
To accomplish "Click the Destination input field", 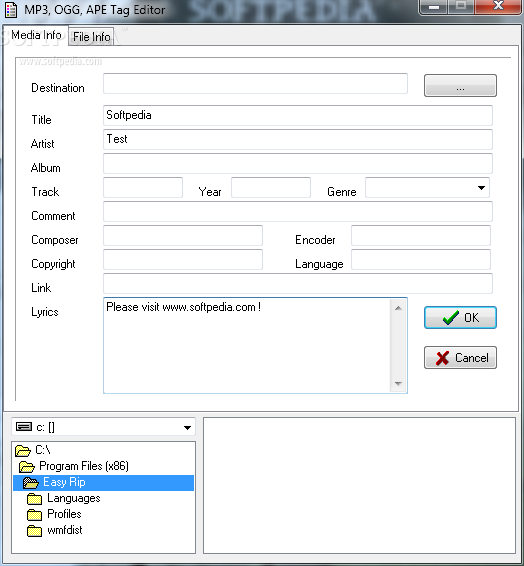I will (x=255, y=83).
